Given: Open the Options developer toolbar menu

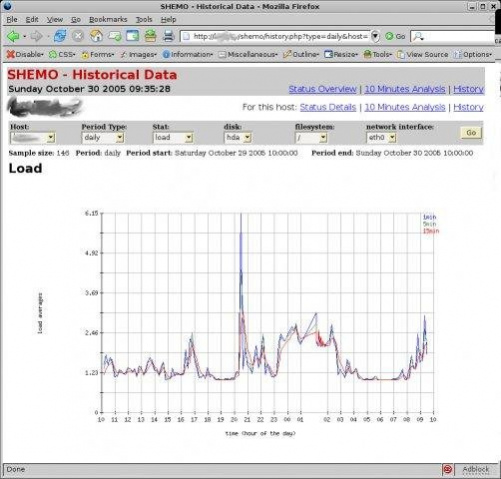Looking at the screenshot, I should click(473, 54).
